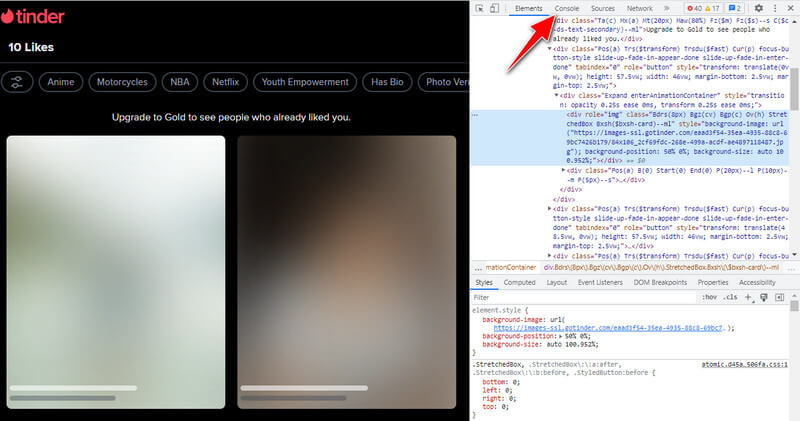
Task: Click the Filter styles input field
Action: 580,297
